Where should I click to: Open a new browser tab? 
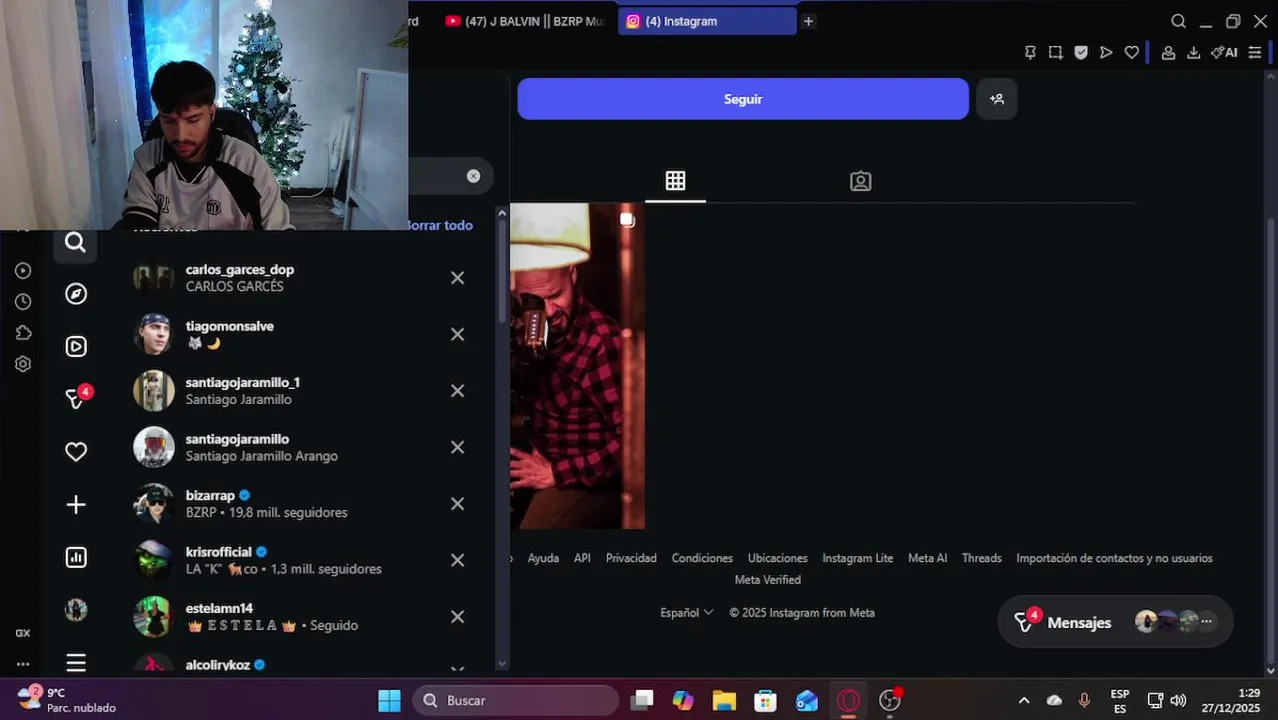coord(808,21)
